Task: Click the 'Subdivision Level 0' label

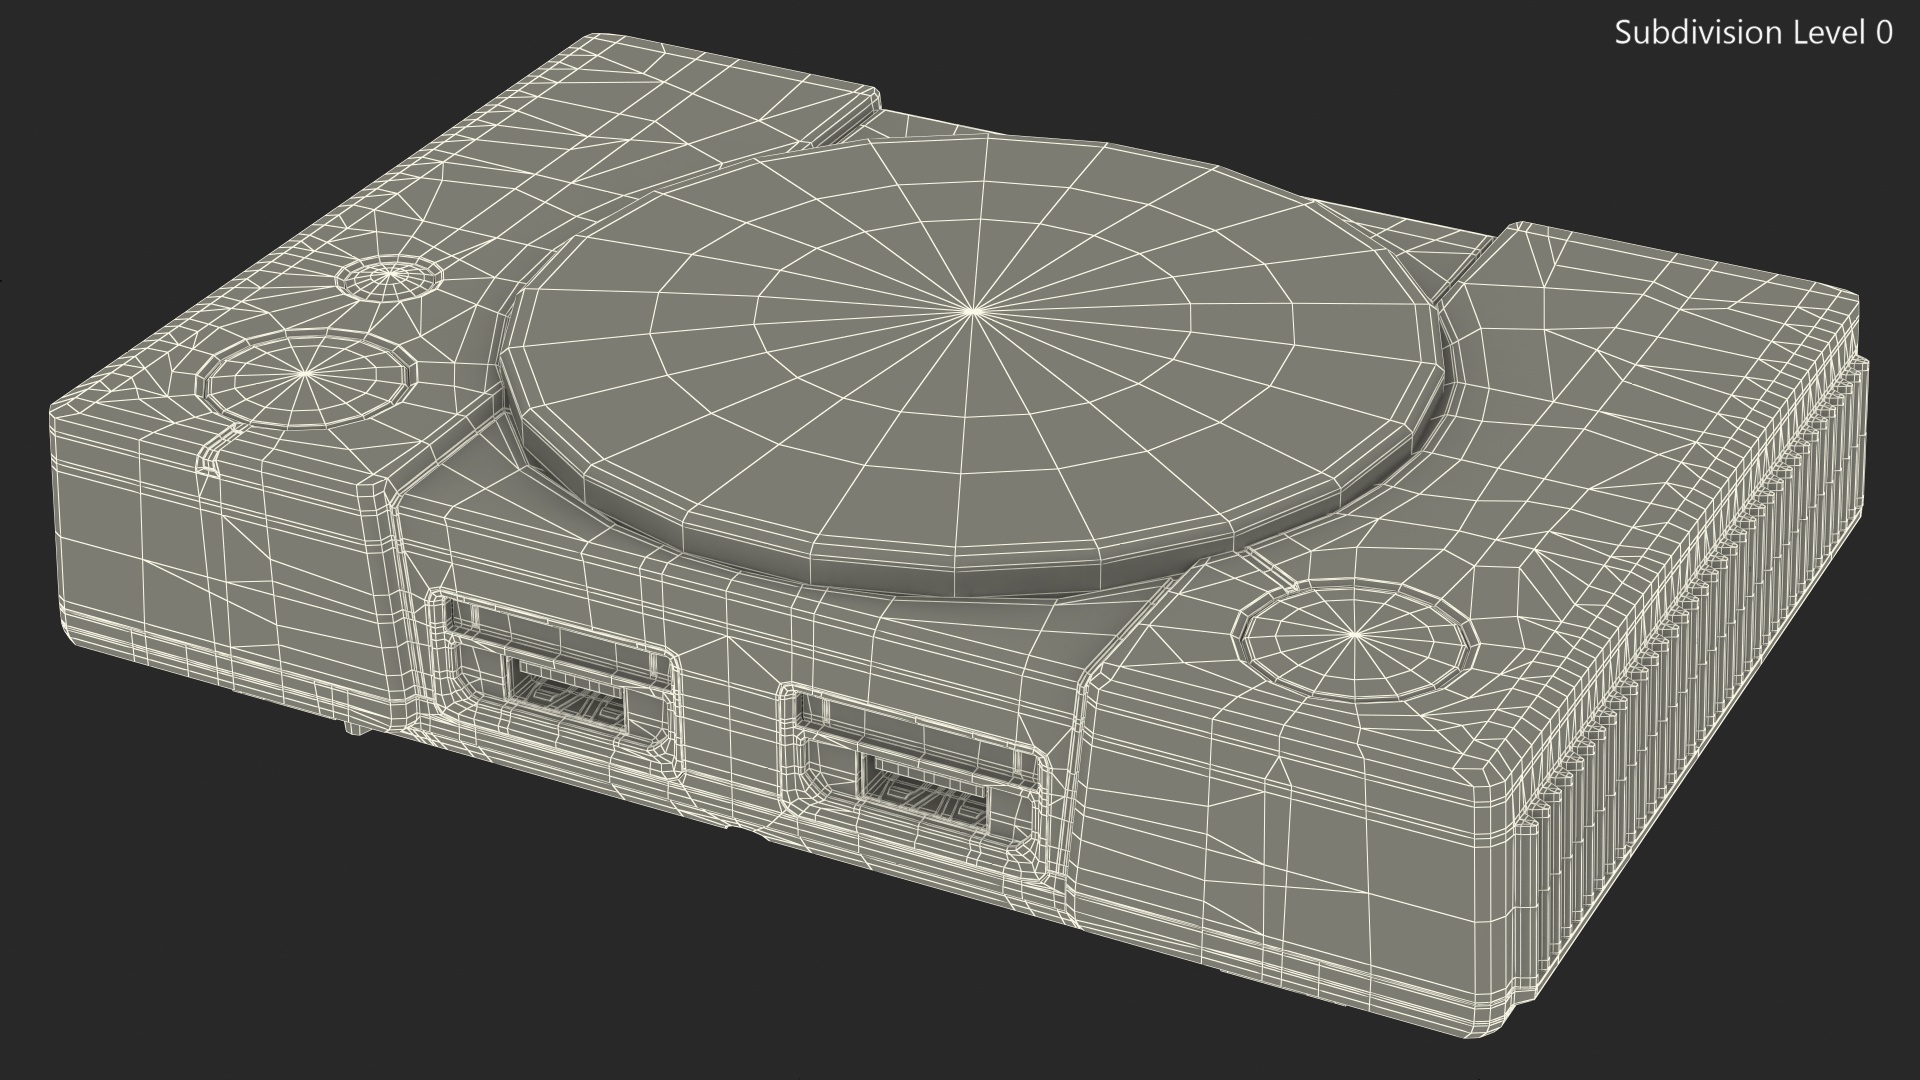Action: click(1754, 33)
